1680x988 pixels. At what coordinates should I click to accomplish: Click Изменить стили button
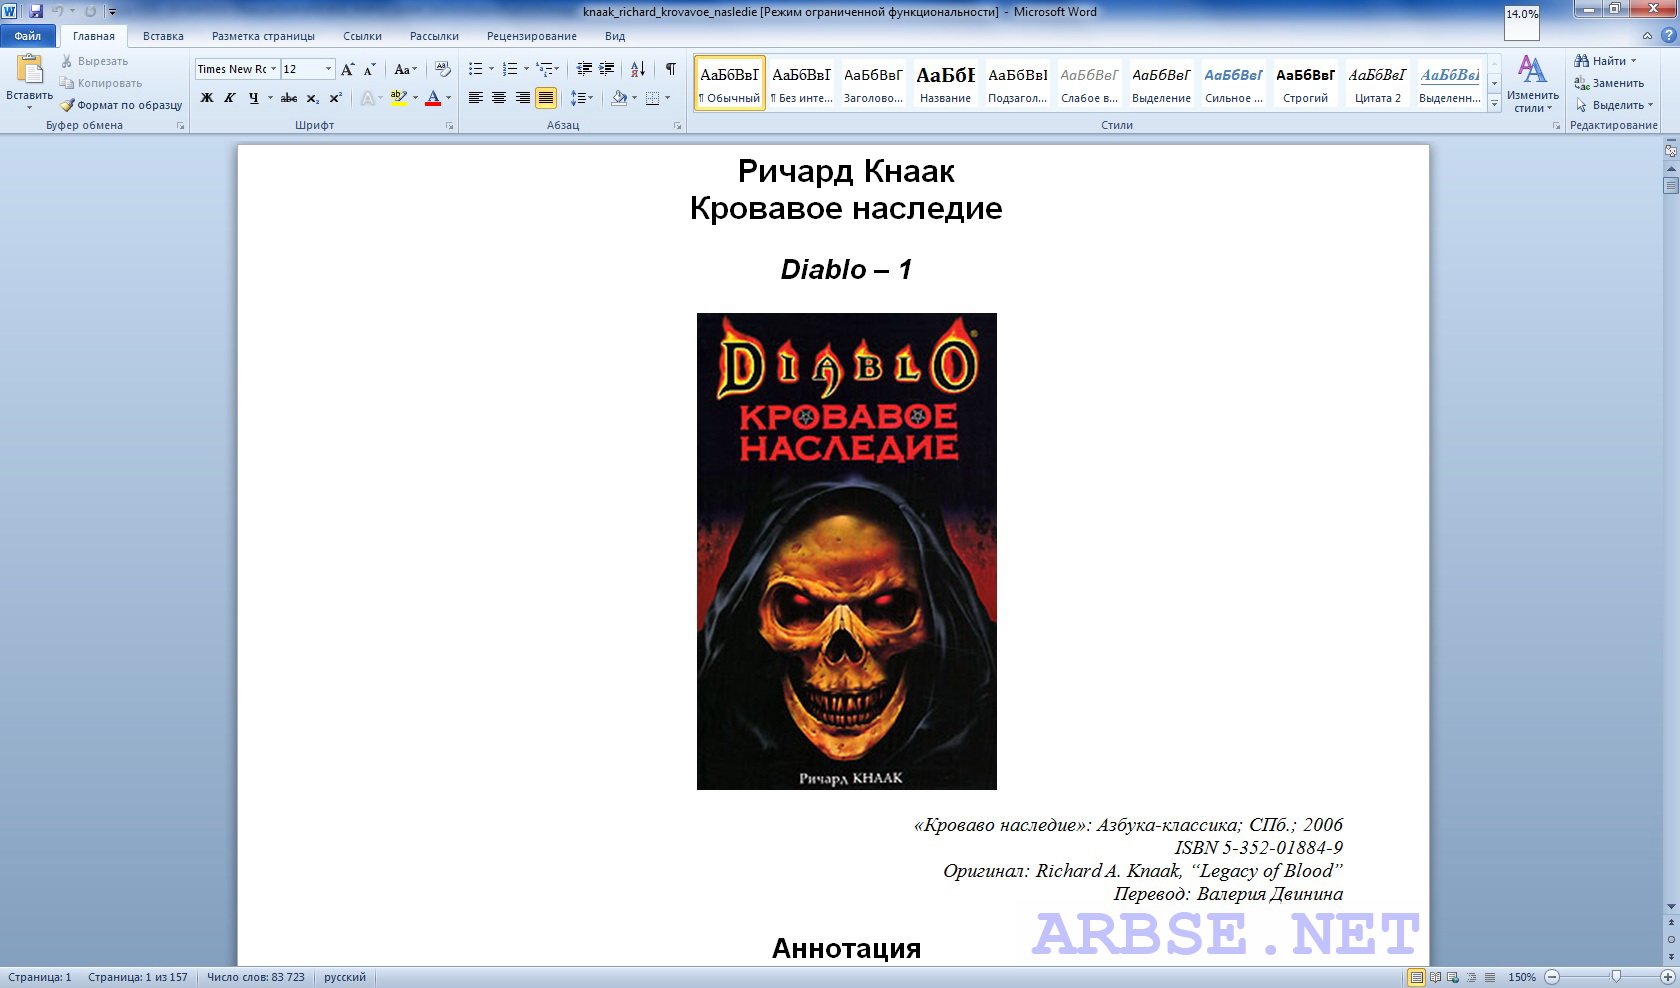pyautogui.click(x=1532, y=84)
